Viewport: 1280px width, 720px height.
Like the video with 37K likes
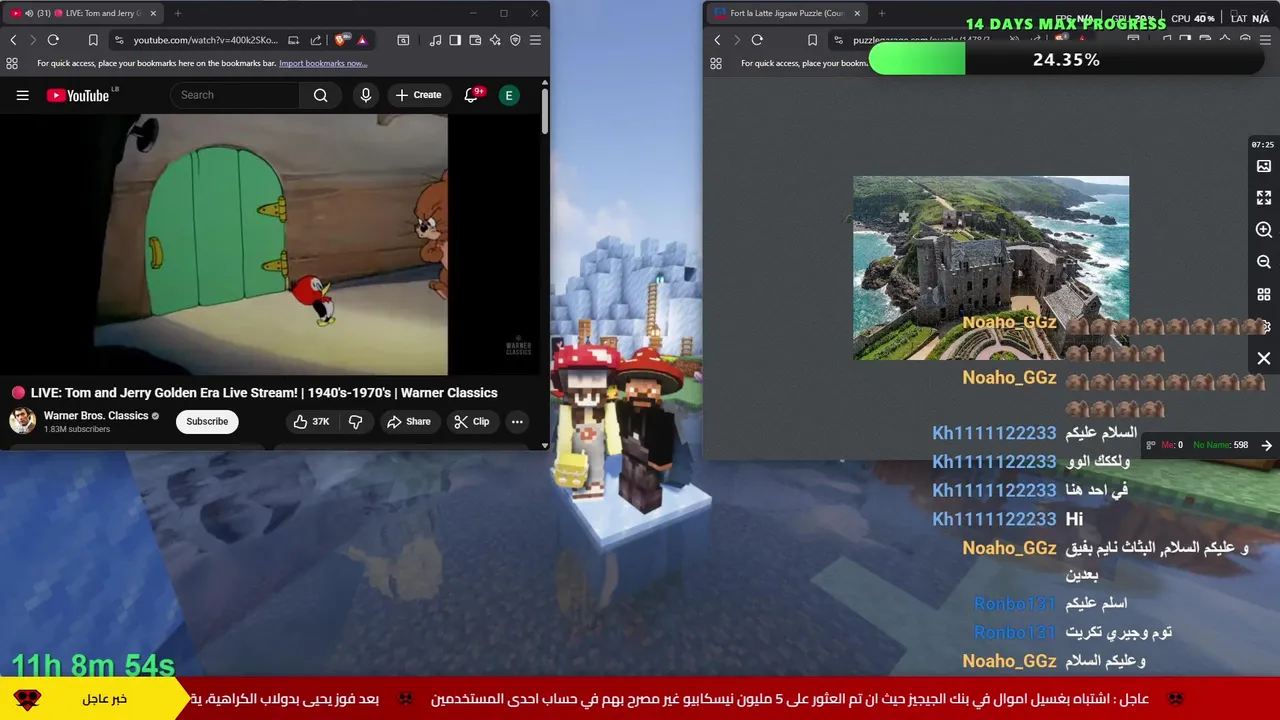311,421
